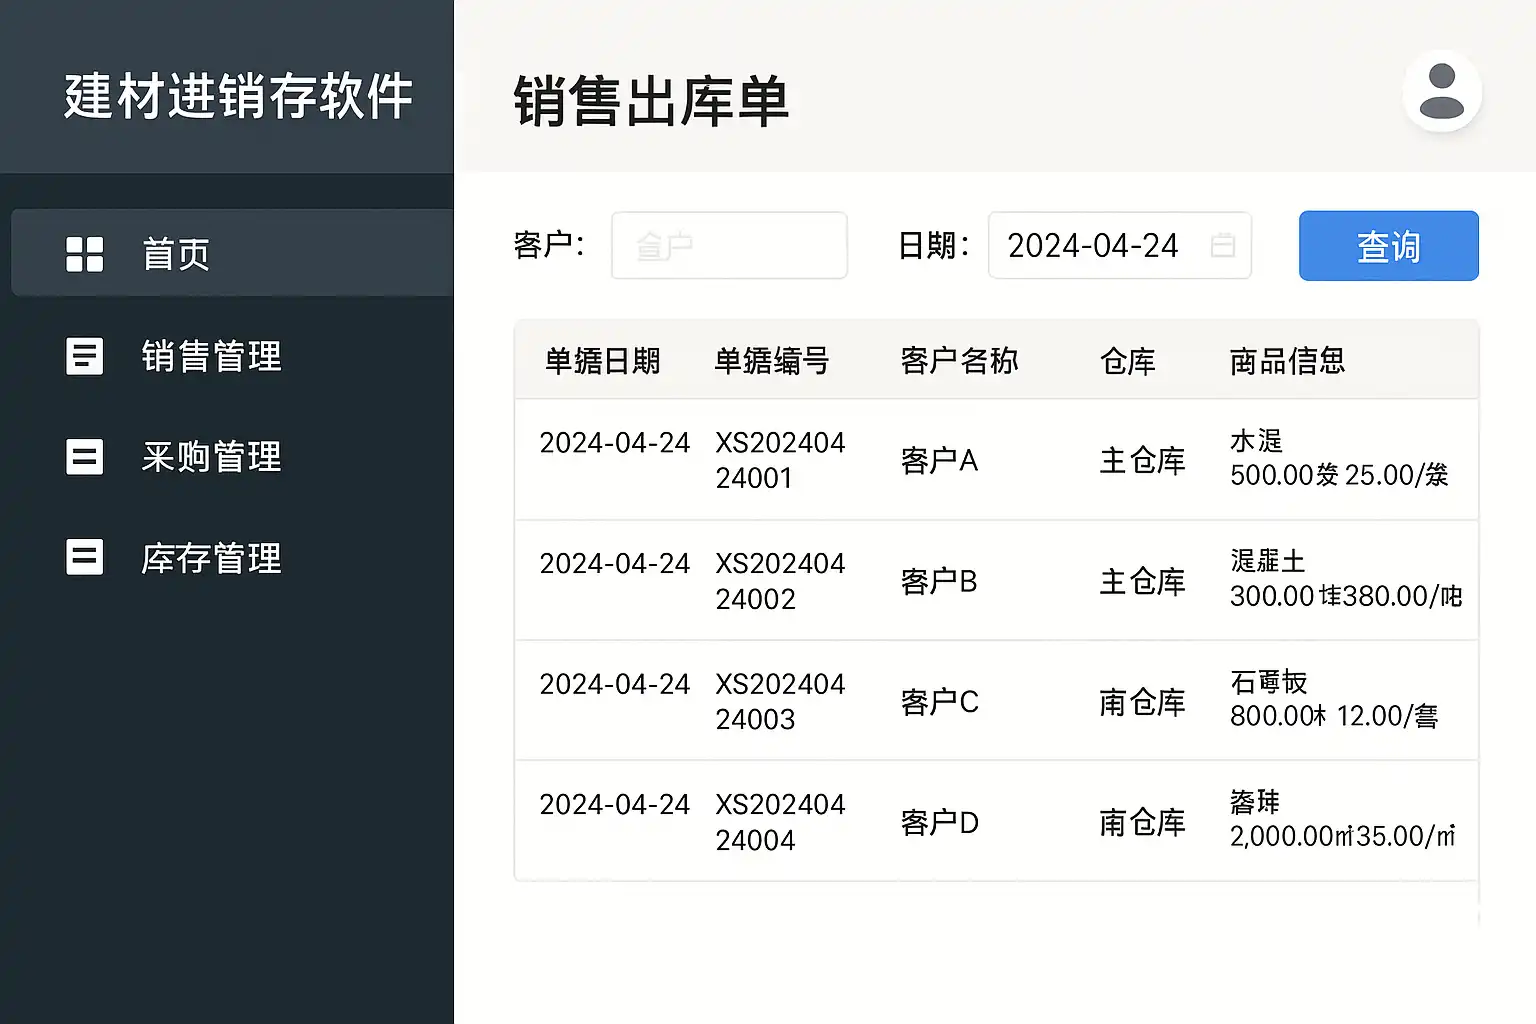The width and height of the screenshot is (1536, 1024).
Task: Click the 日期 field showing 2024-04-24
Action: click(1119, 245)
